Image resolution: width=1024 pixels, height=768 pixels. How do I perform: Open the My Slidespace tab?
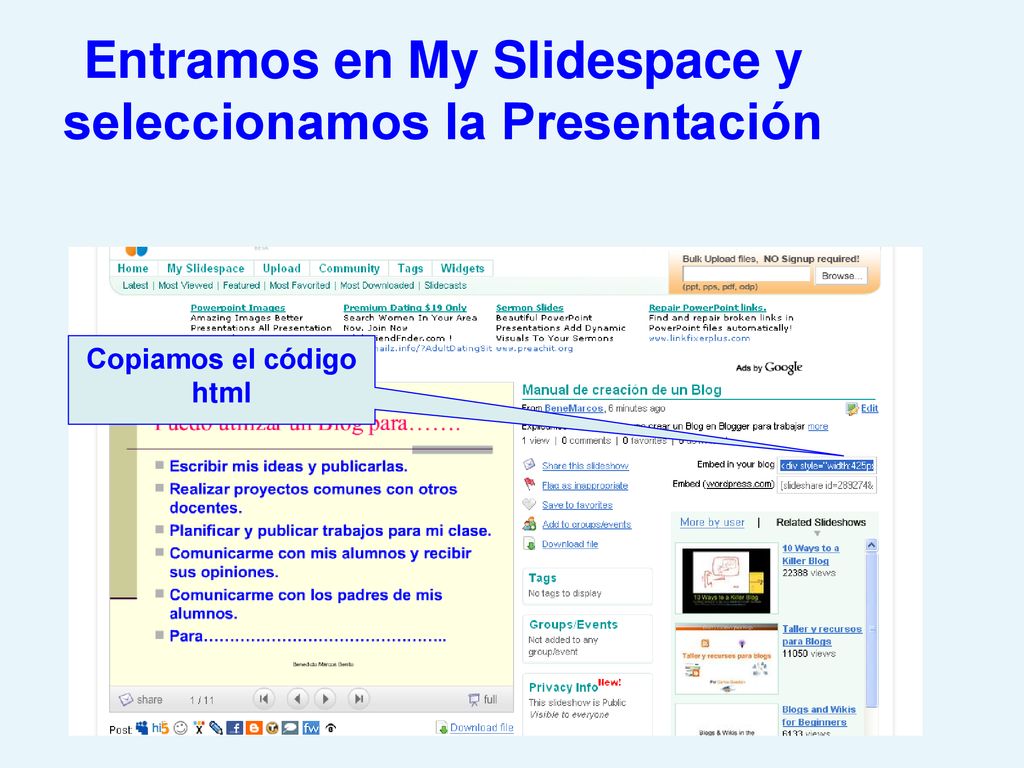[206, 268]
